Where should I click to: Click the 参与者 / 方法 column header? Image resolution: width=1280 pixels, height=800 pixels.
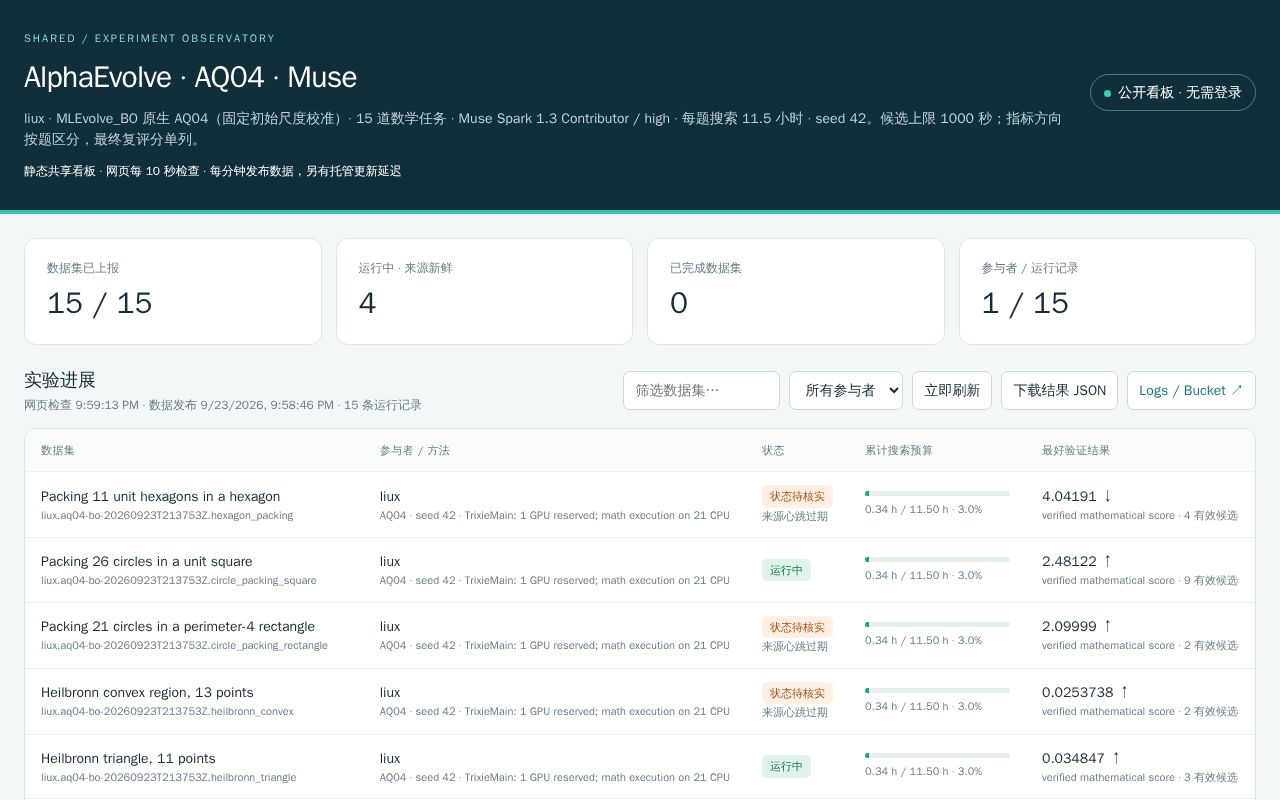415,450
